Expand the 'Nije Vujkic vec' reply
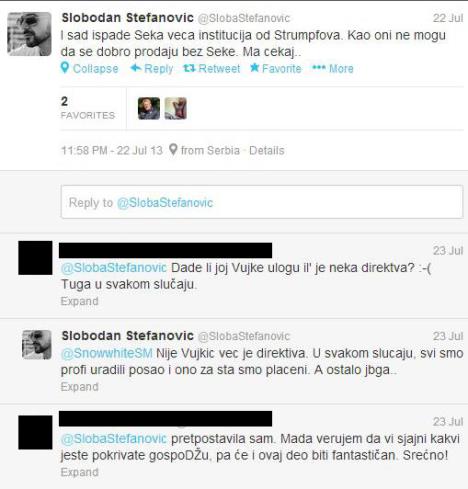468x489 pixels. tap(79, 387)
